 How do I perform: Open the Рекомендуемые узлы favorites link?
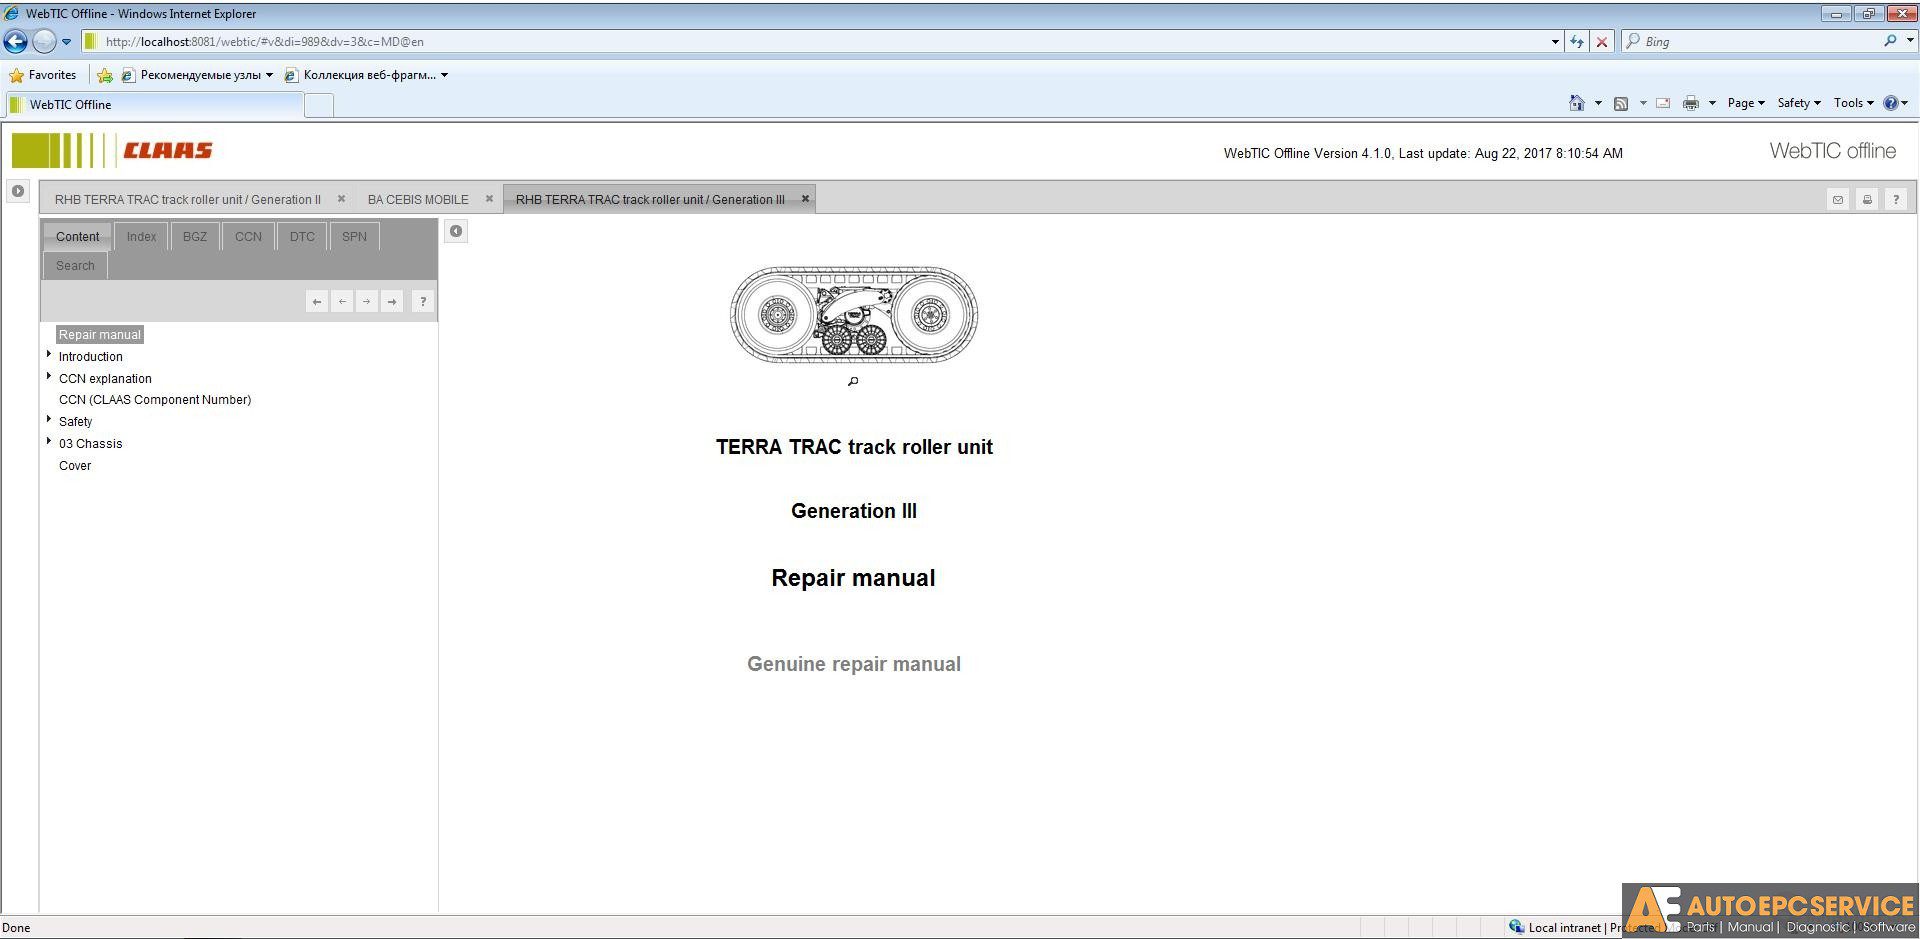coord(197,75)
